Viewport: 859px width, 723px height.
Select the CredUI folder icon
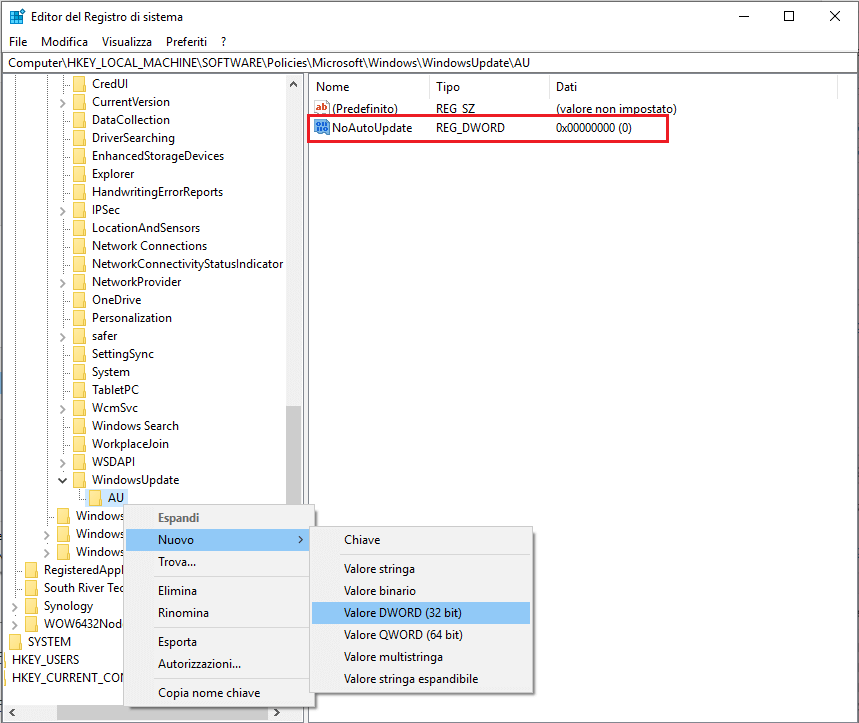(79, 84)
